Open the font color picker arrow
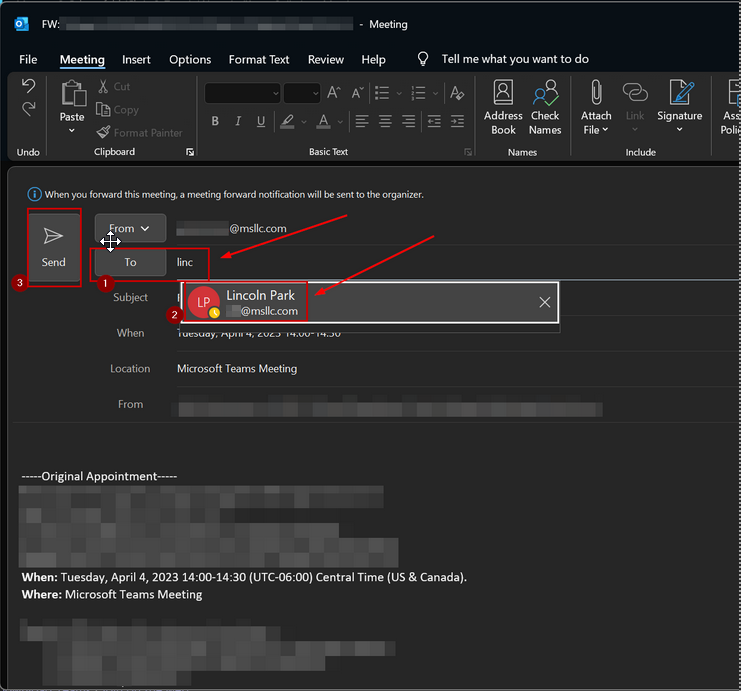The height and width of the screenshot is (691, 741). (x=339, y=121)
